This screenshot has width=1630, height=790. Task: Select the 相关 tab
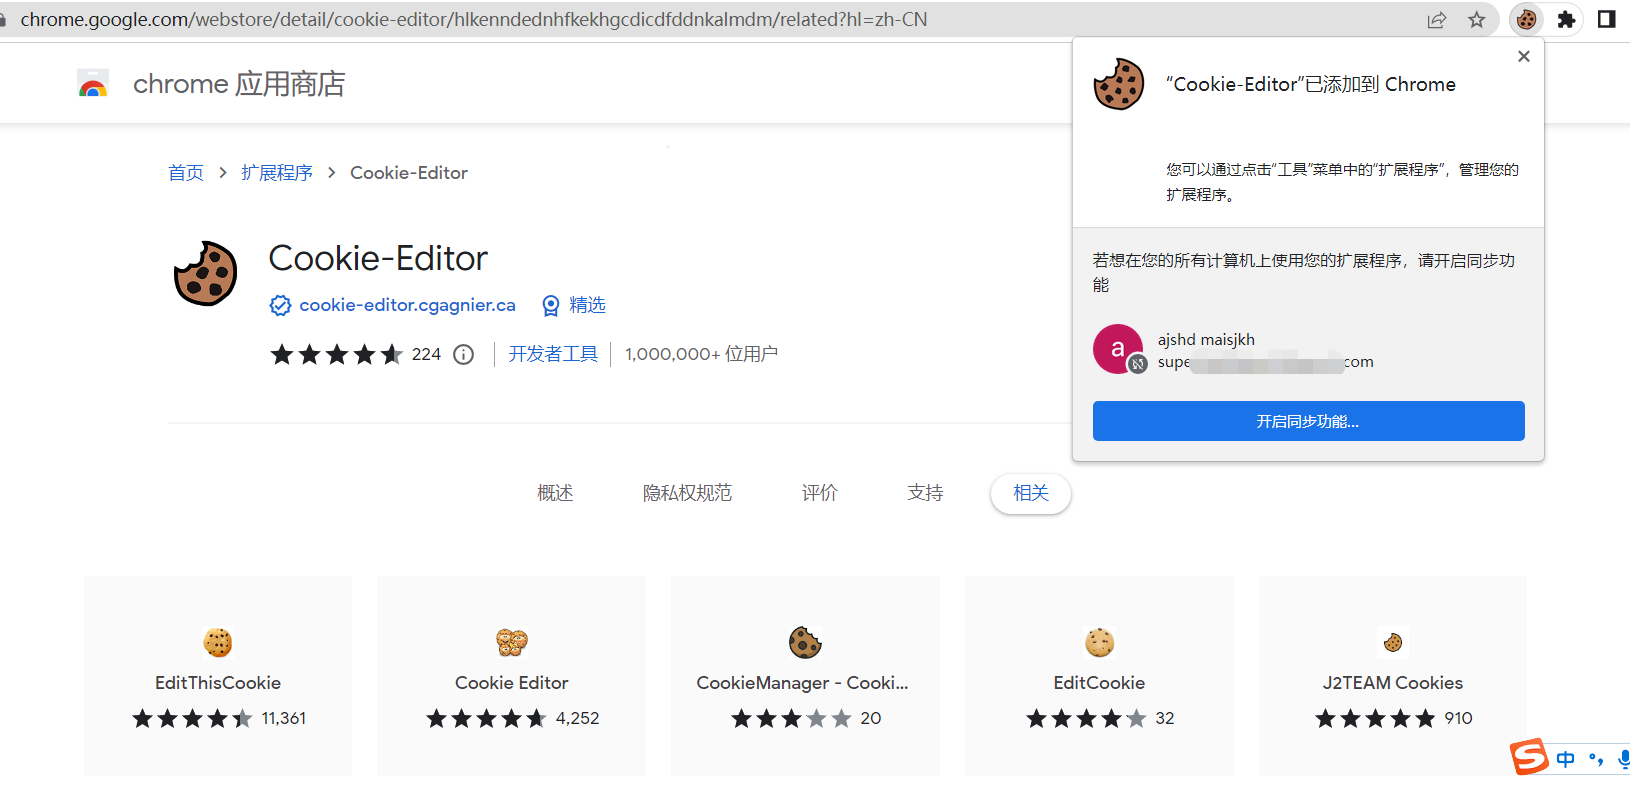(x=1031, y=493)
